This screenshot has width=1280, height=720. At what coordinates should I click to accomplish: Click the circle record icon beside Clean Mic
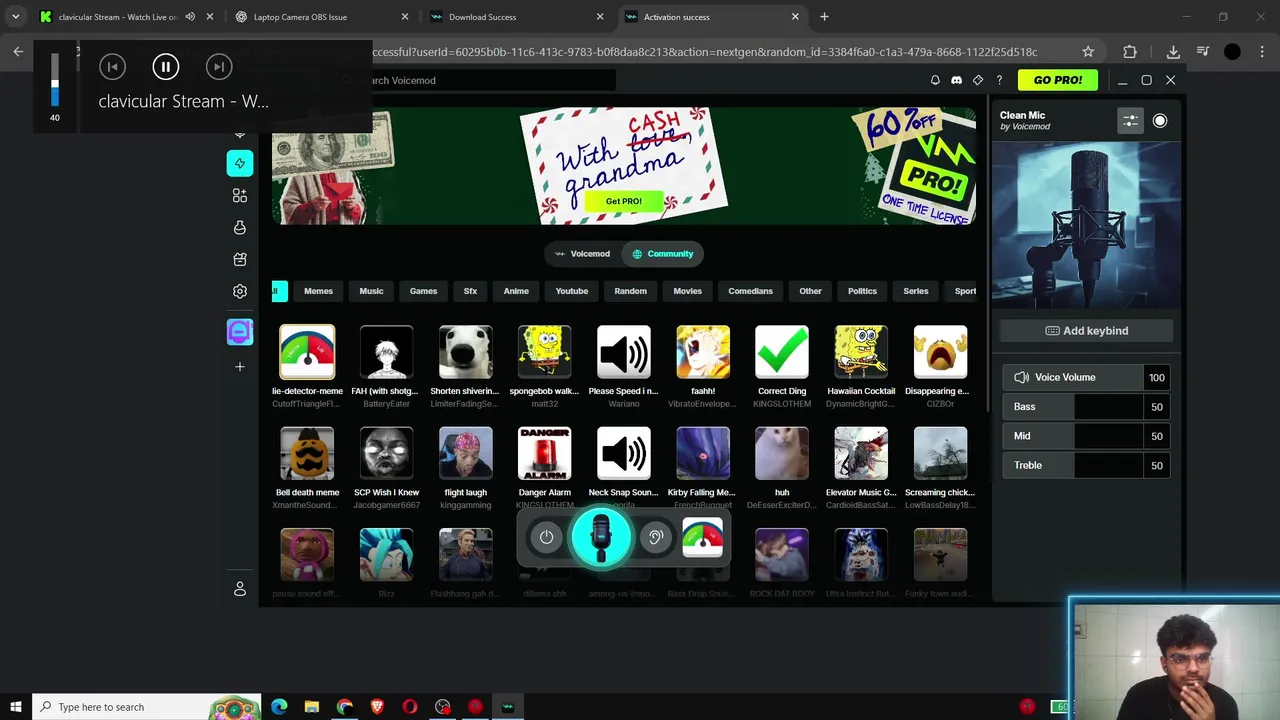pos(1160,120)
